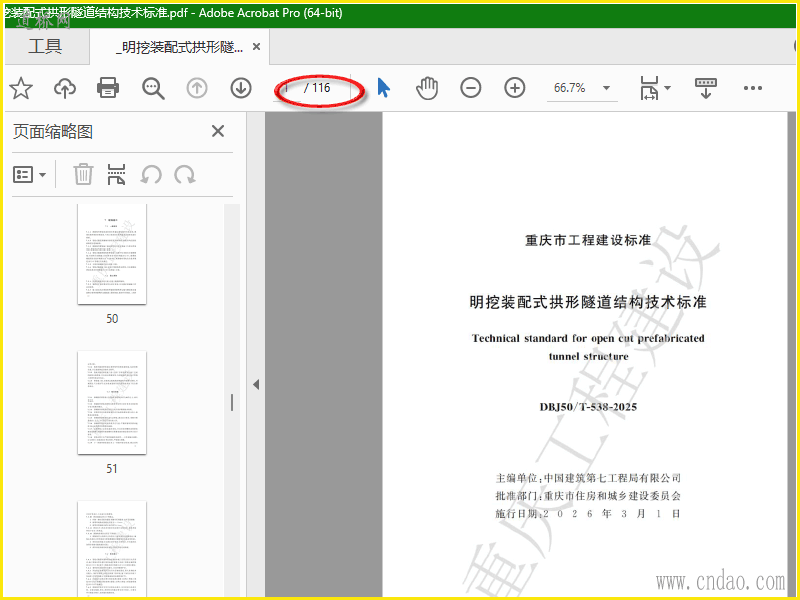Click the 页面缩略图 panel title
Screen dimensions: 800x600
(x=53, y=132)
